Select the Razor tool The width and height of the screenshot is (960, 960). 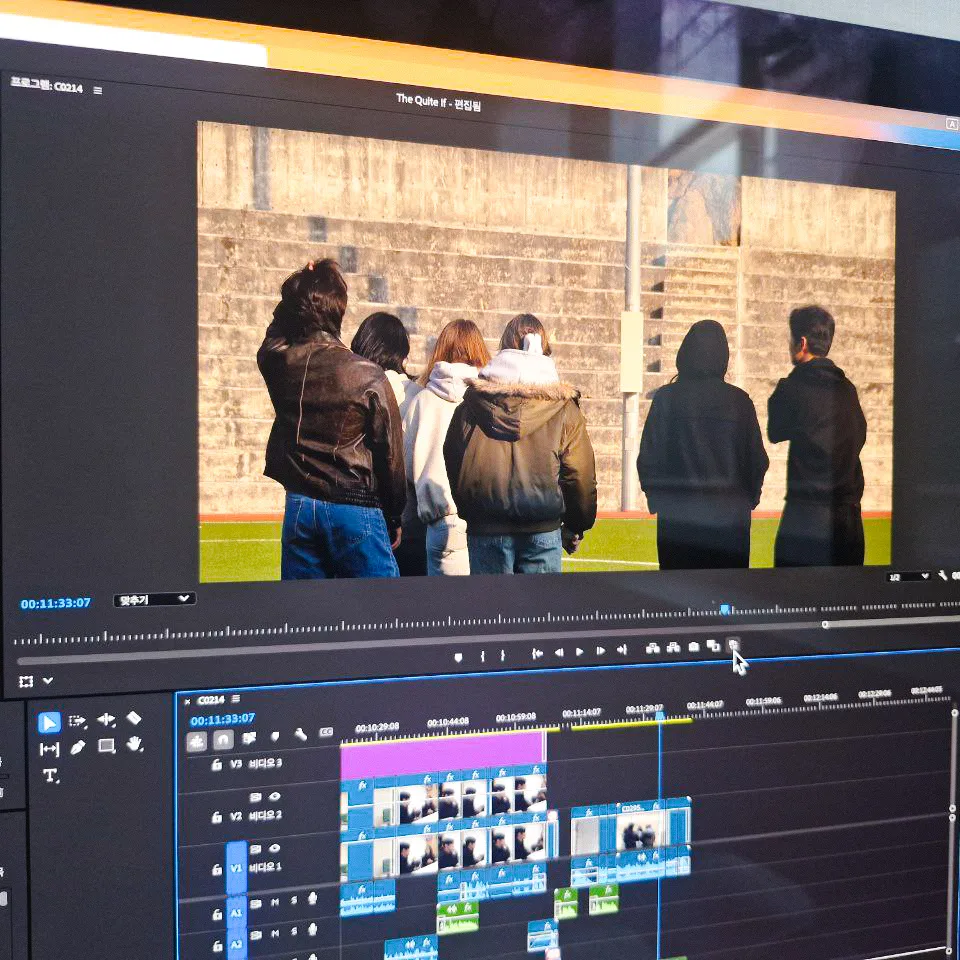(134, 719)
